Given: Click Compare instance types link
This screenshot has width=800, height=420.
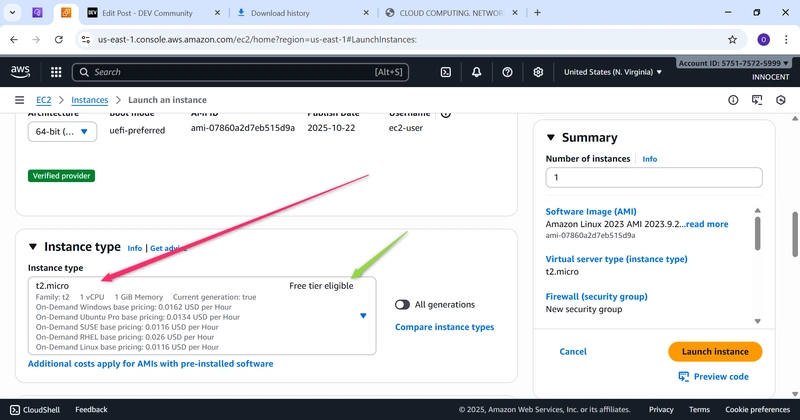Looking at the screenshot, I should tap(444, 327).
